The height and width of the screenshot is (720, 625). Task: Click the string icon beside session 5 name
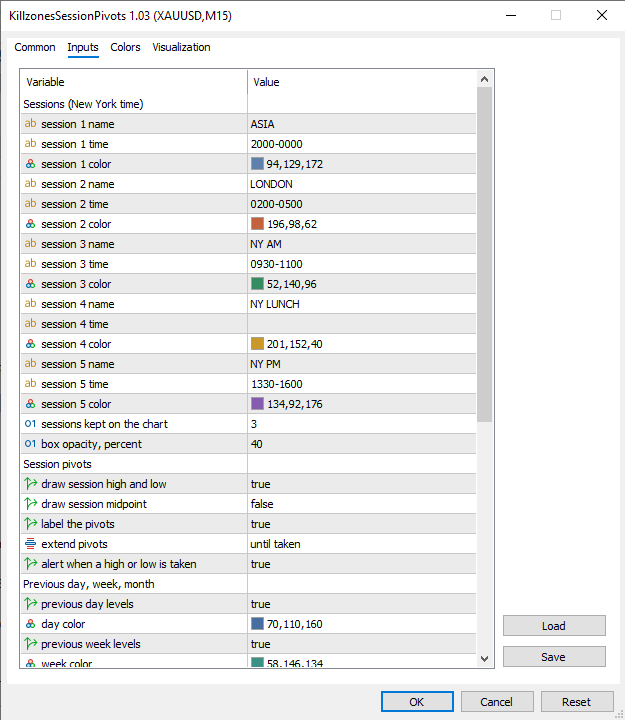(30, 364)
